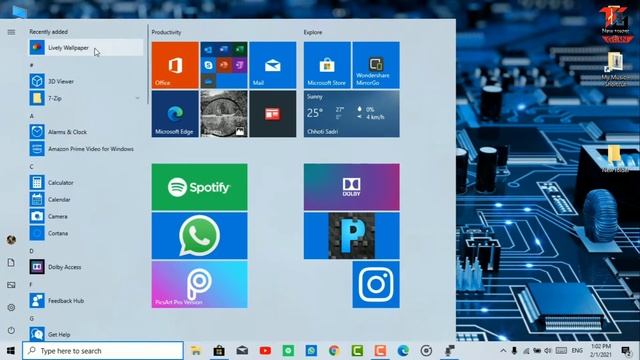
Task: Open the PicsArt Pro Version tile
Action: coord(200,284)
